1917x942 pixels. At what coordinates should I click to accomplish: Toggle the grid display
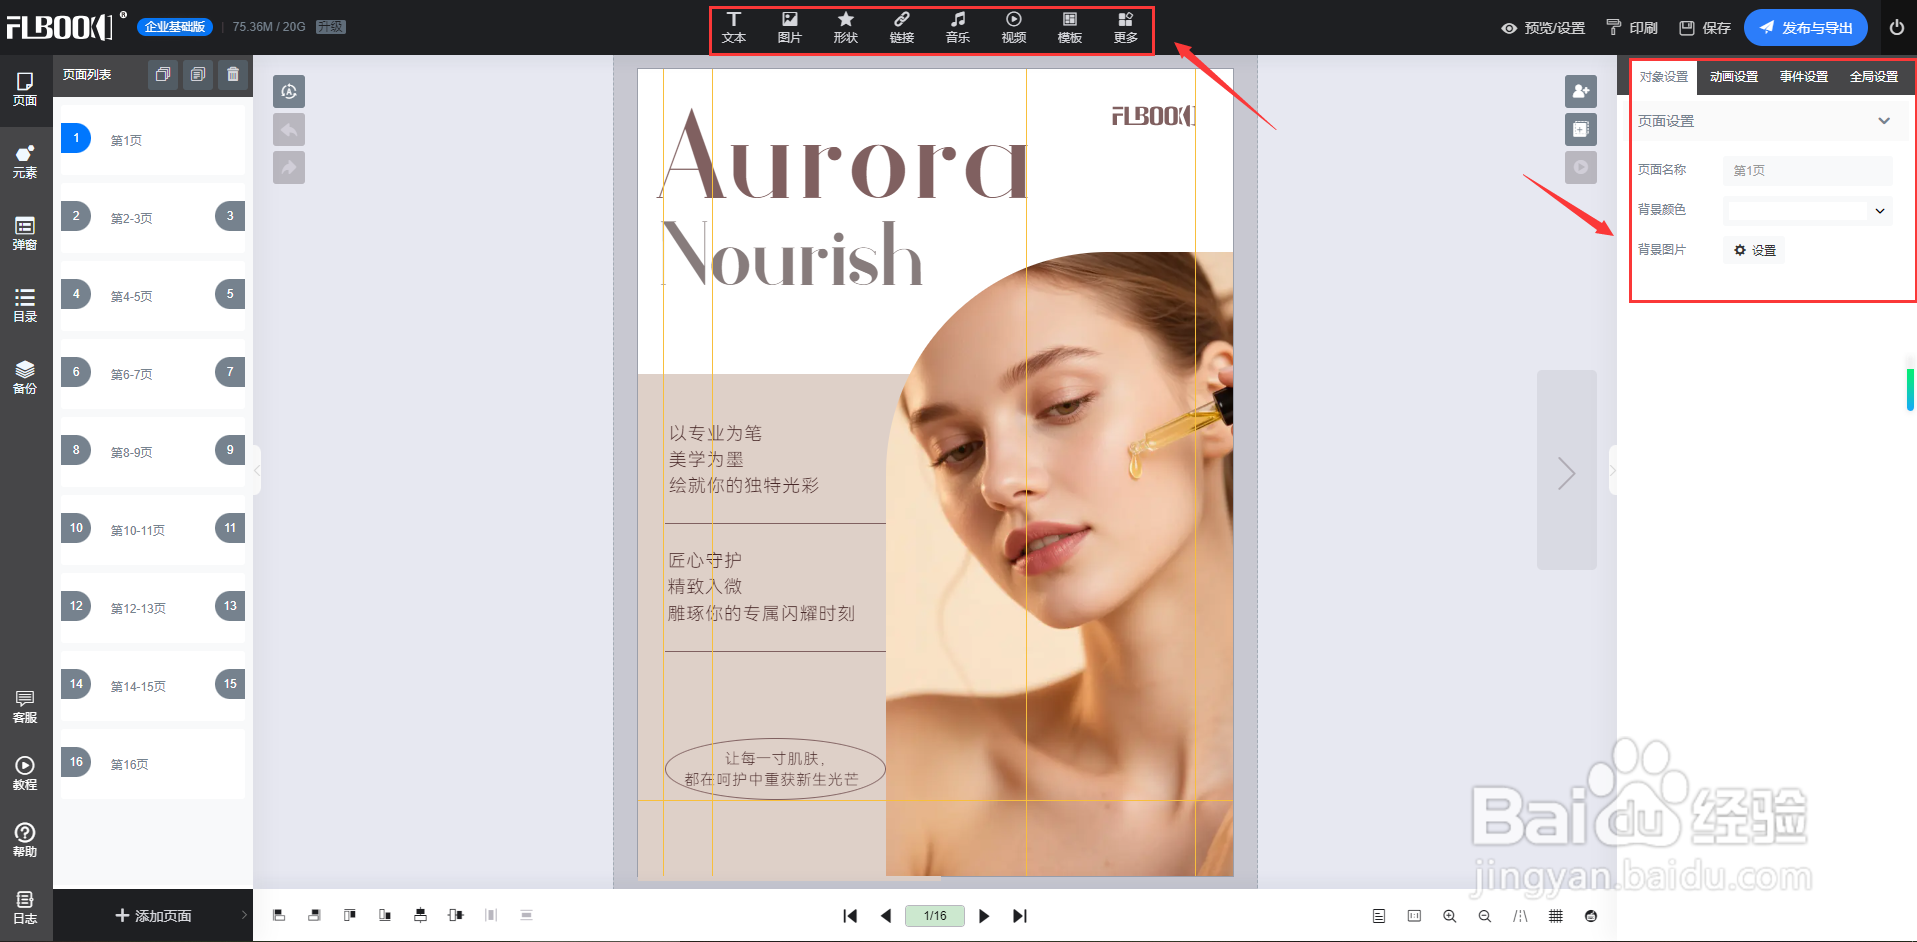tap(1555, 915)
